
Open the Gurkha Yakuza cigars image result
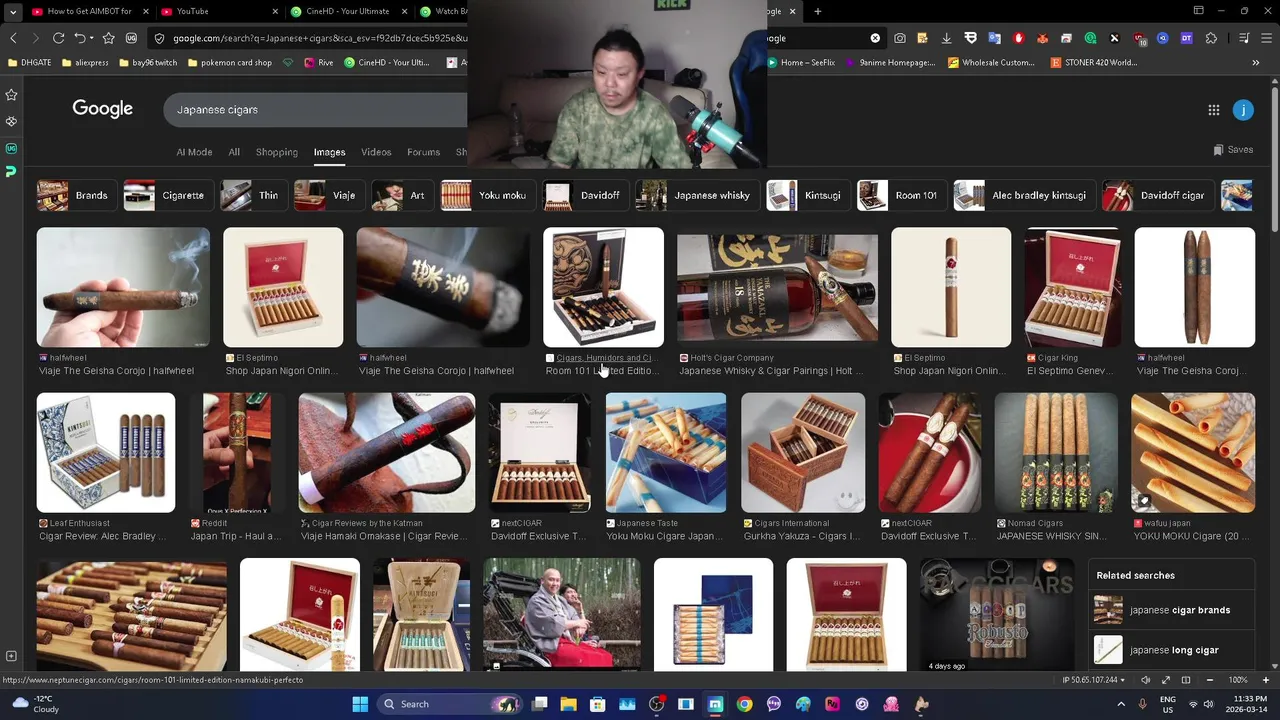tap(803, 452)
